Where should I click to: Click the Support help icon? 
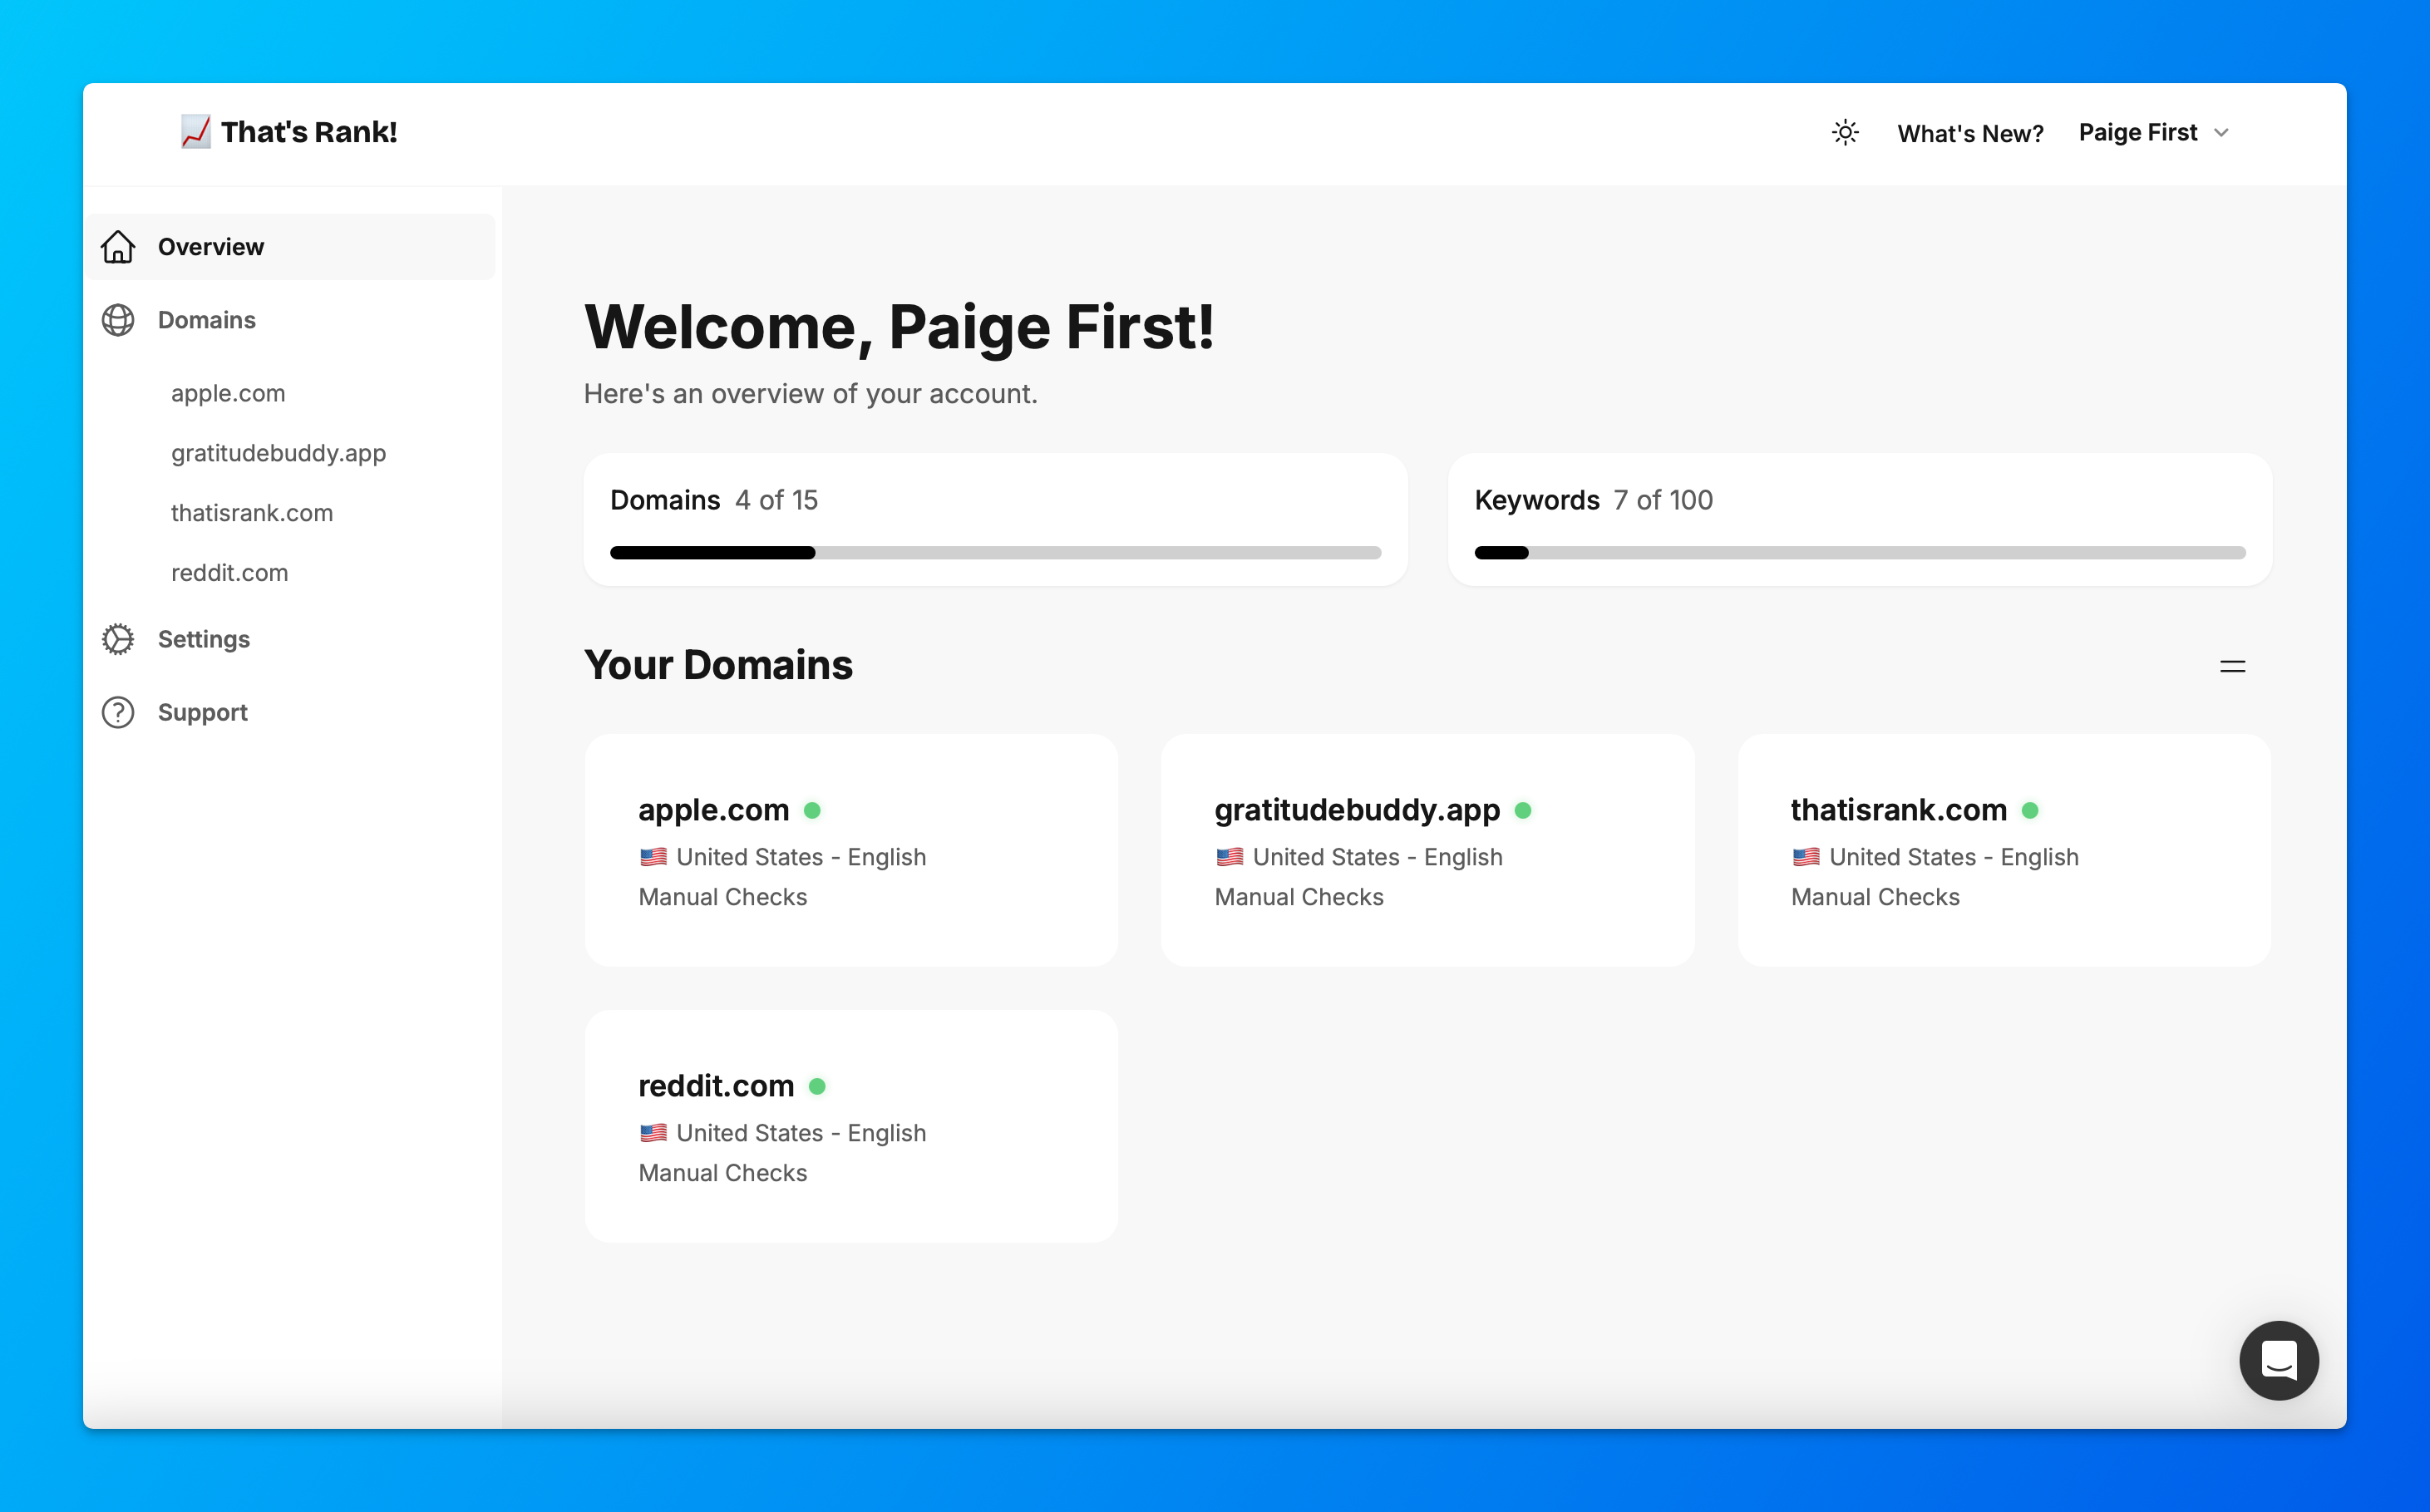tap(118, 711)
